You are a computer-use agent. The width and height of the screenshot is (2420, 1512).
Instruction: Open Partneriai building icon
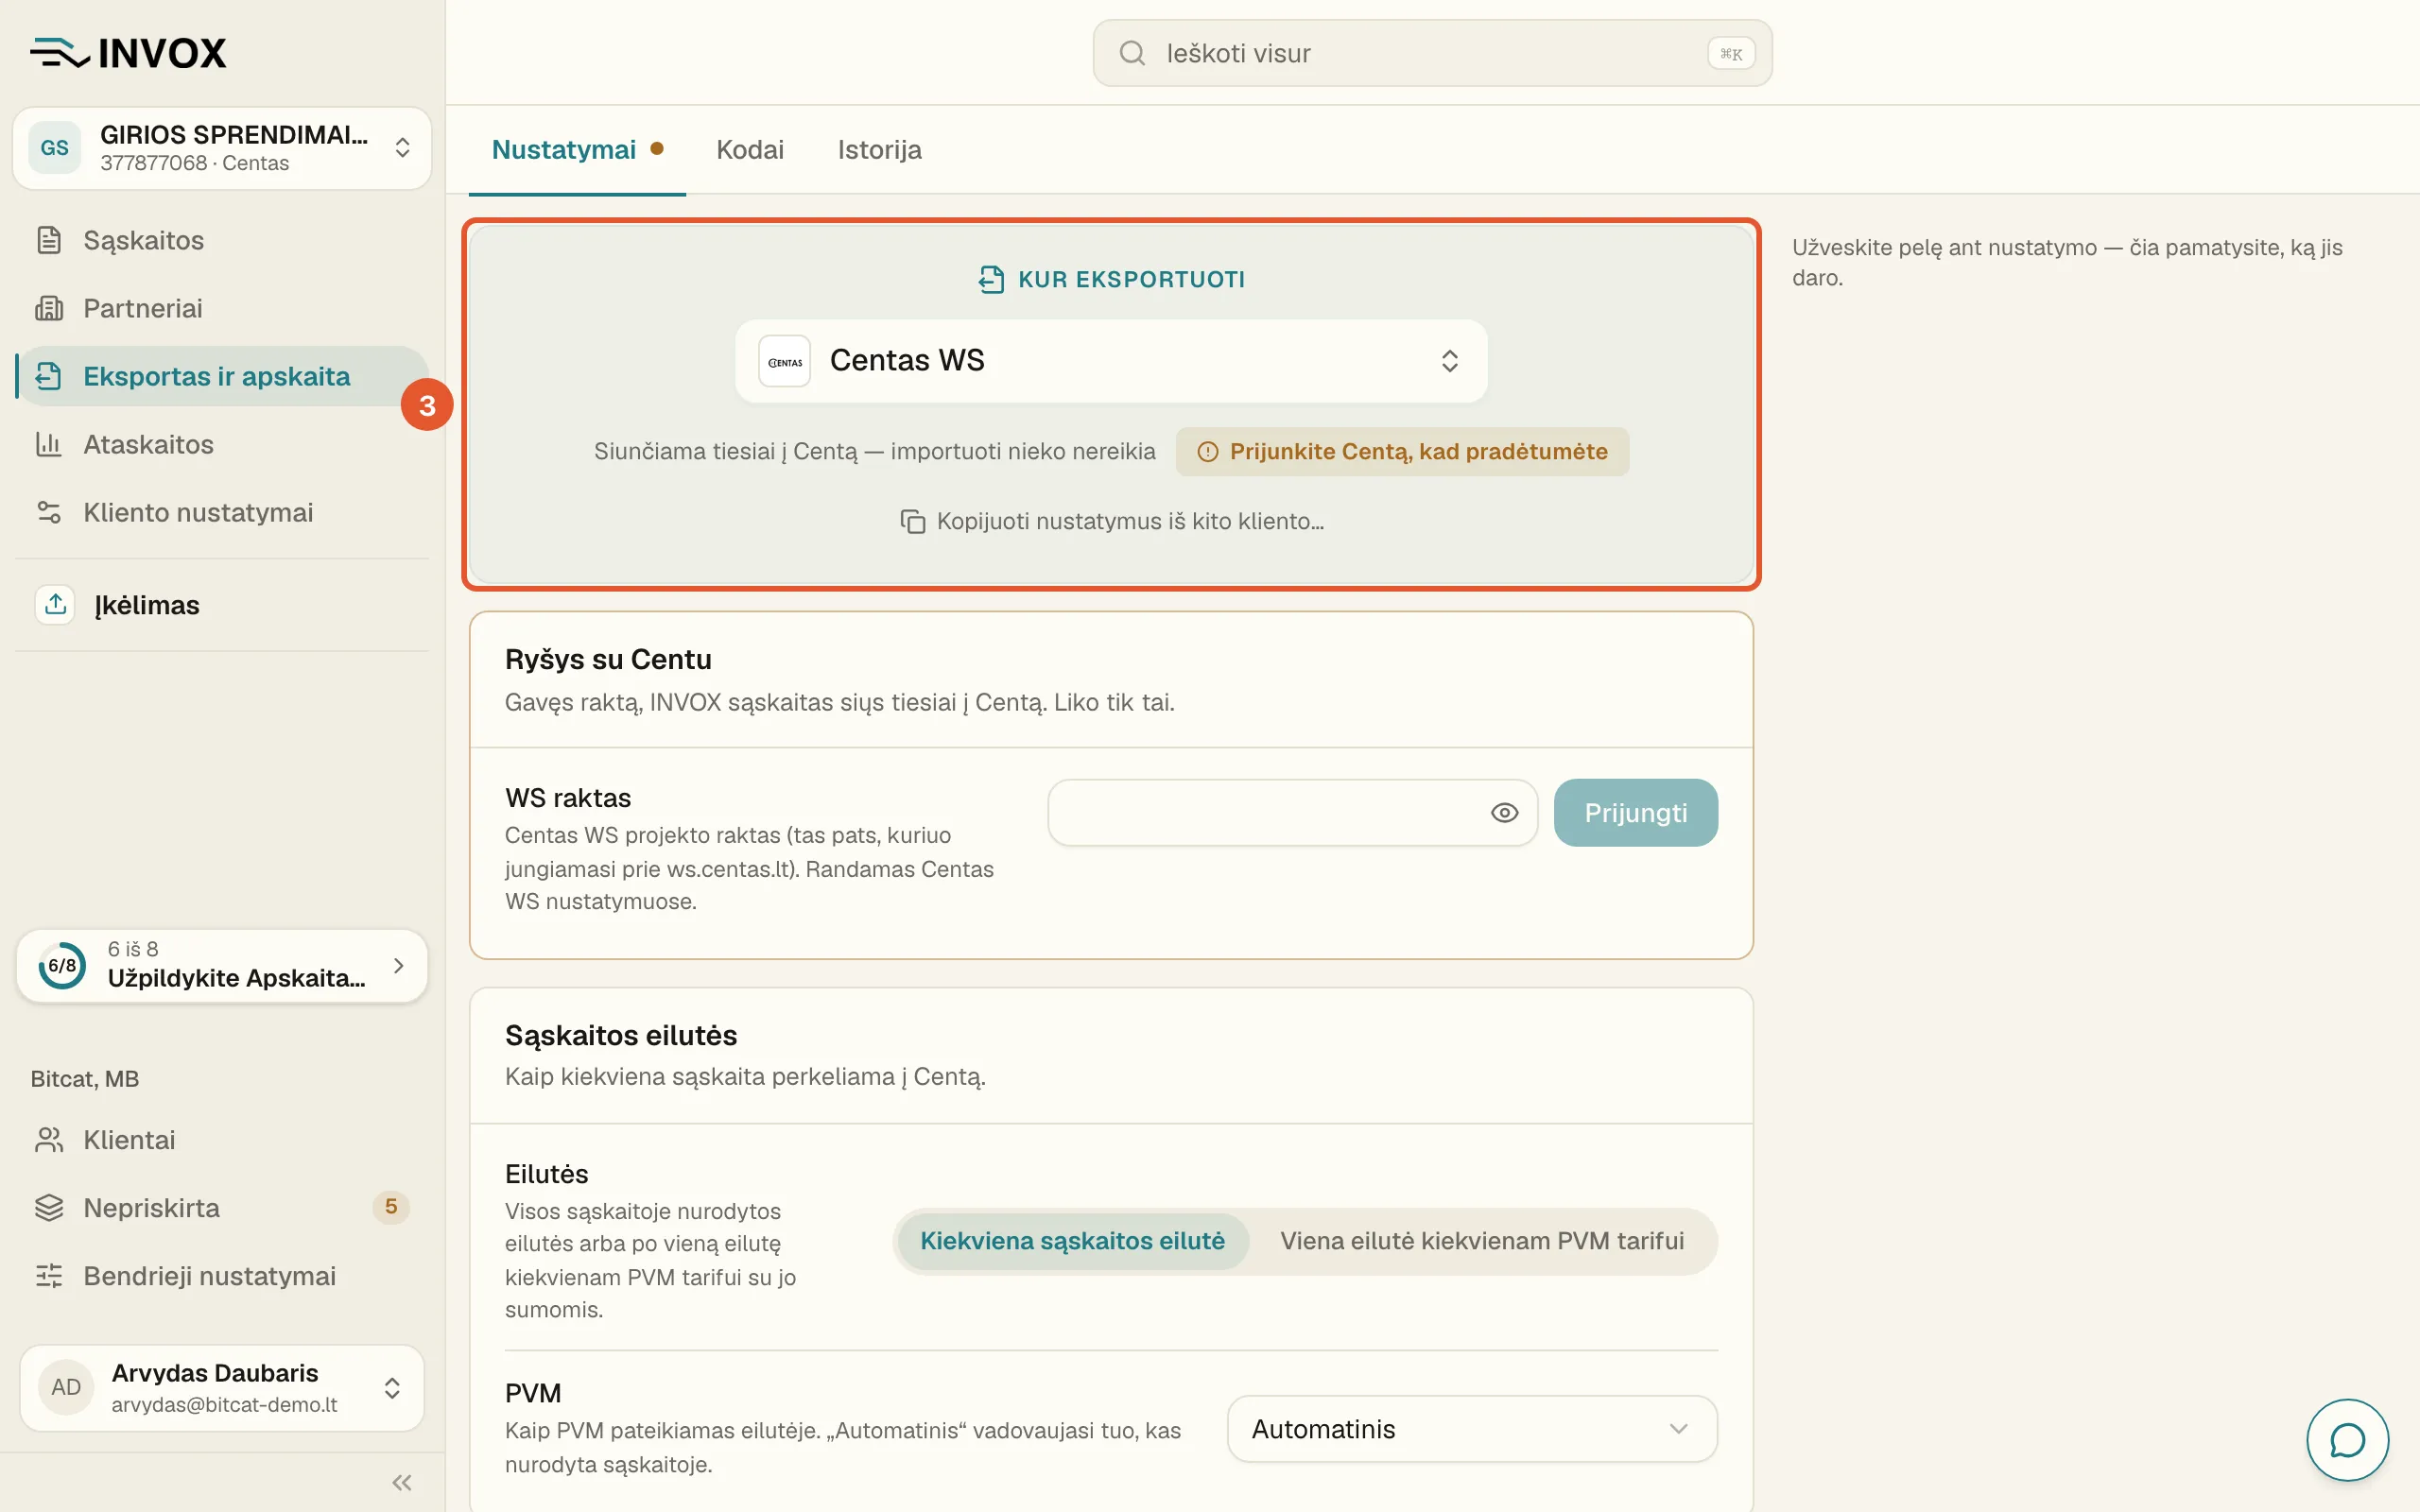49,308
